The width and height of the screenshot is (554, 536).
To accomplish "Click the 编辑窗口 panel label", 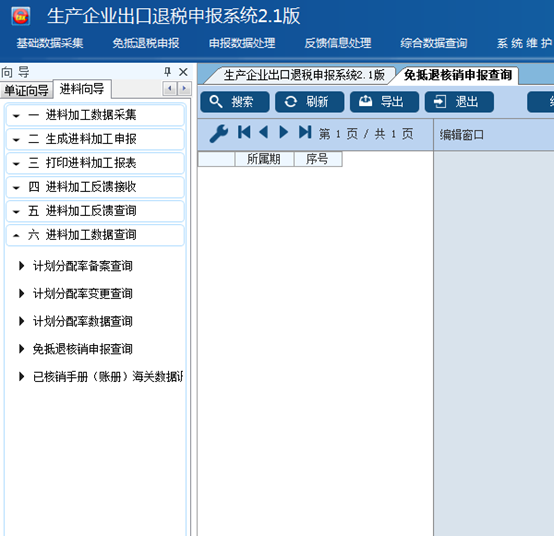I will [x=461, y=135].
